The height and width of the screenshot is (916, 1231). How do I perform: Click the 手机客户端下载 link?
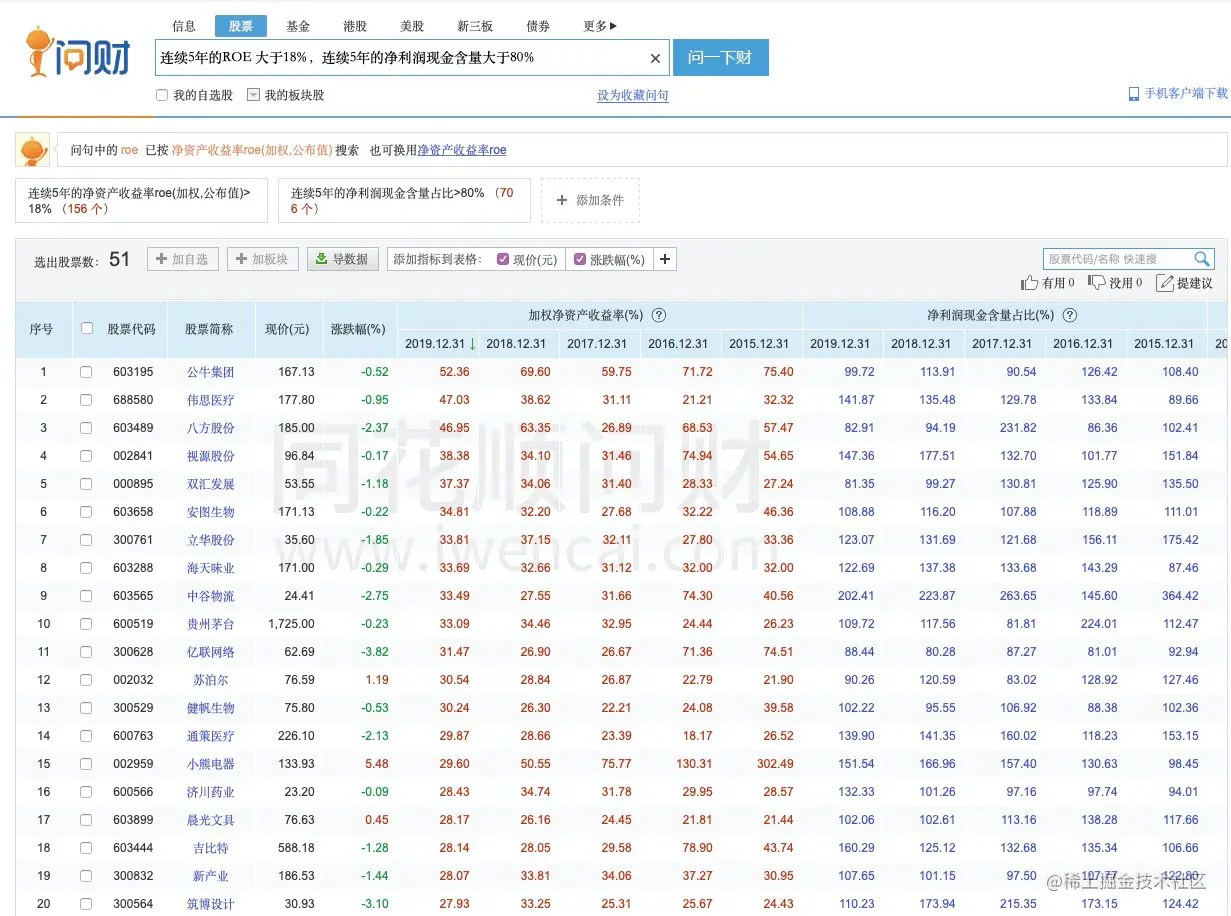(1185, 93)
